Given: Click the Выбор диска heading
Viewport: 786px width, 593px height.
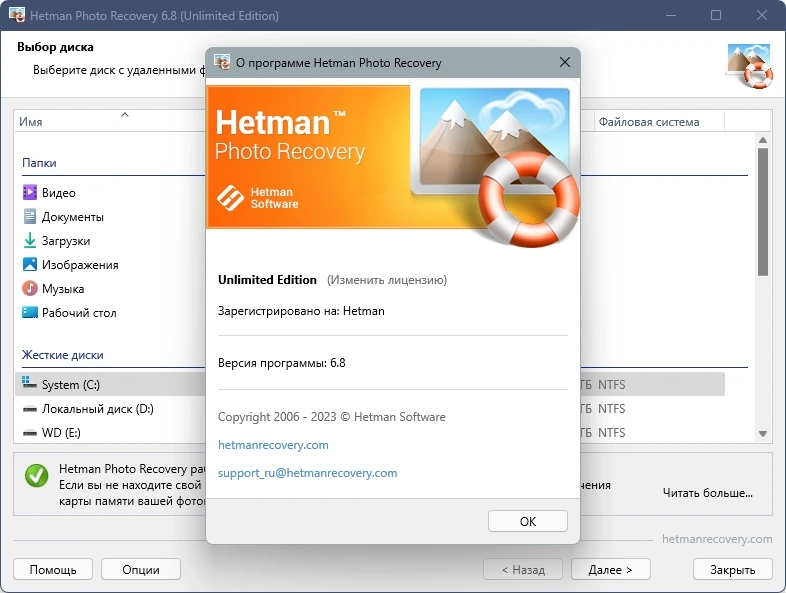Looking at the screenshot, I should pyautogui.click(x=55, y=47).
